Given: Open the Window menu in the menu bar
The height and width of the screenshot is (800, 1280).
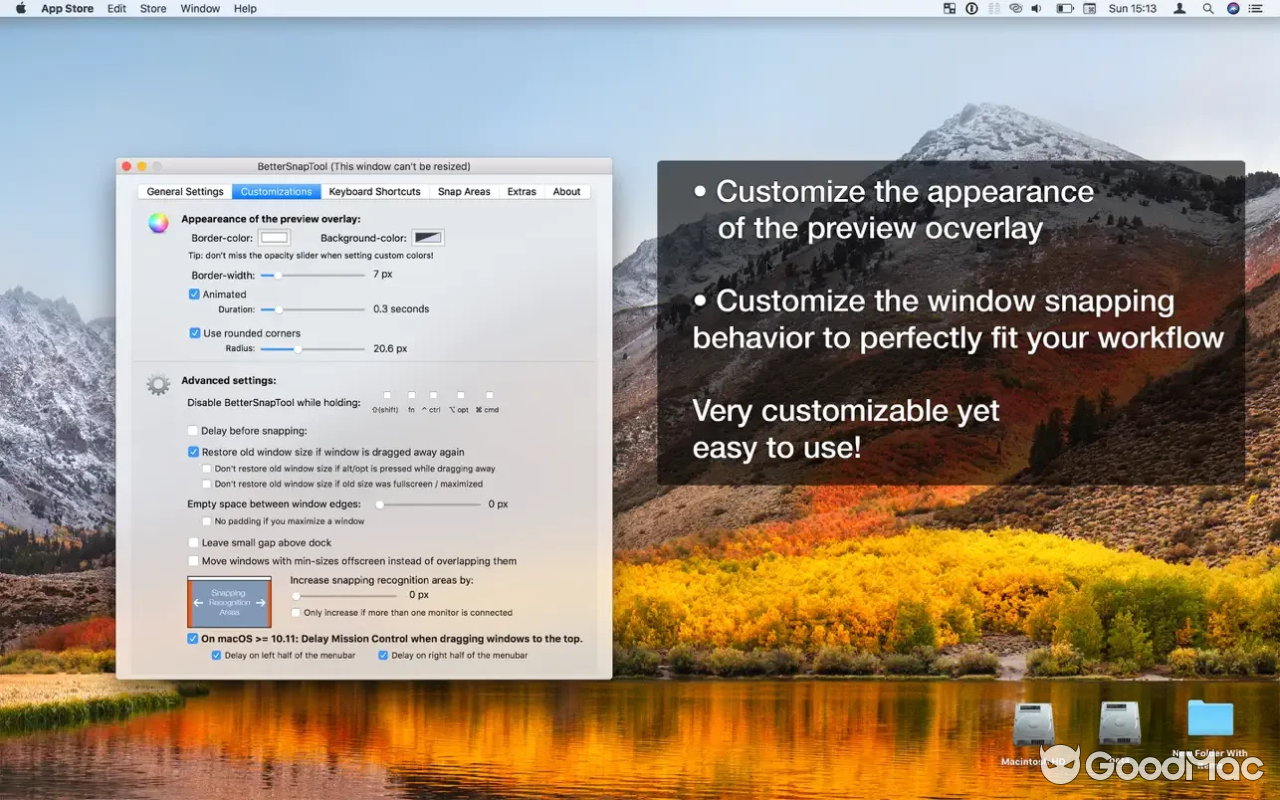Looking at the screenshot, I should [200, 8].
